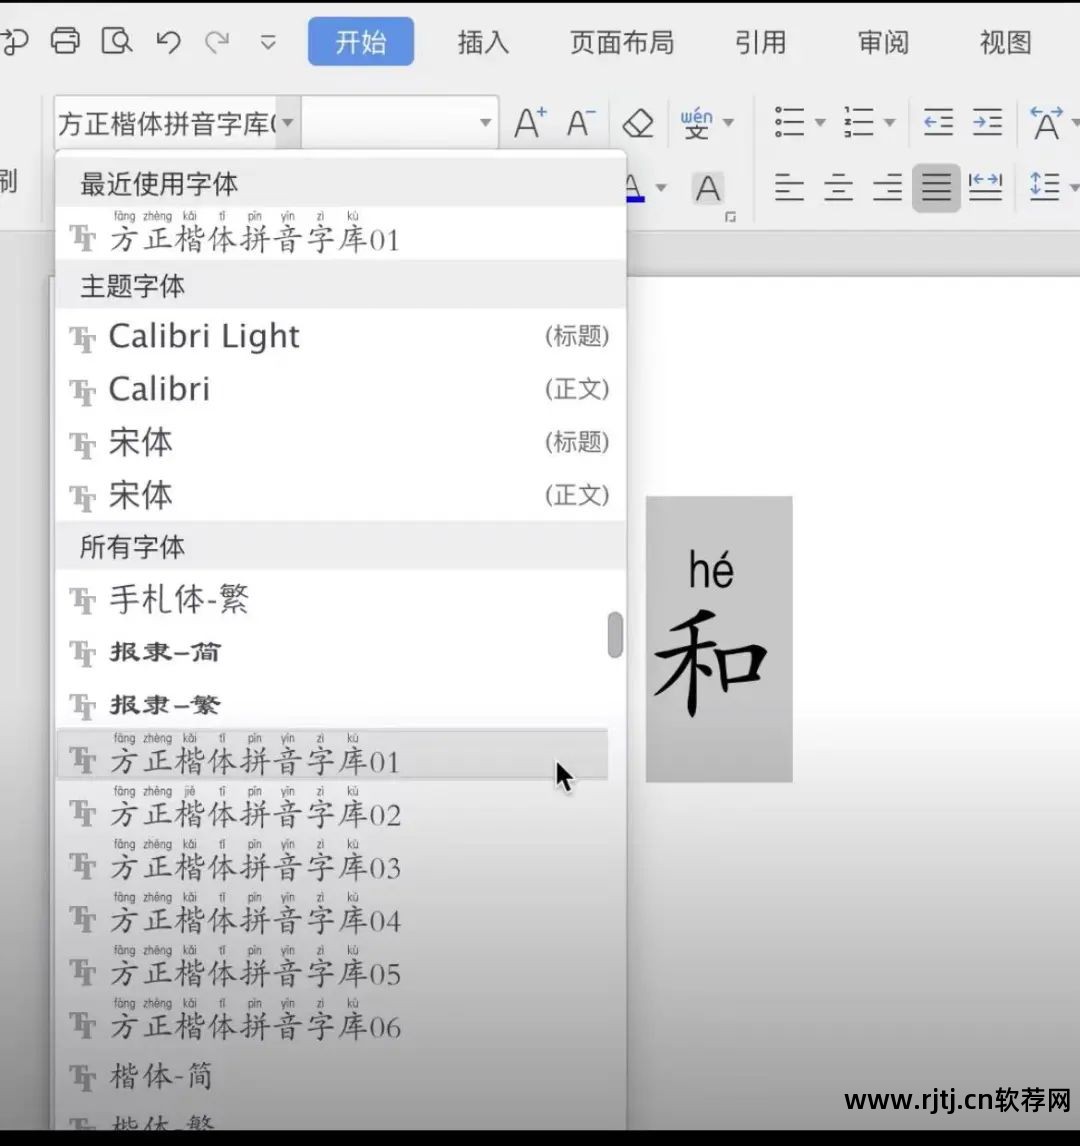This screenshot has width=1080, height=1146.
Task: Select 手札体-繁 font
Action: click(x=332, y=599)
